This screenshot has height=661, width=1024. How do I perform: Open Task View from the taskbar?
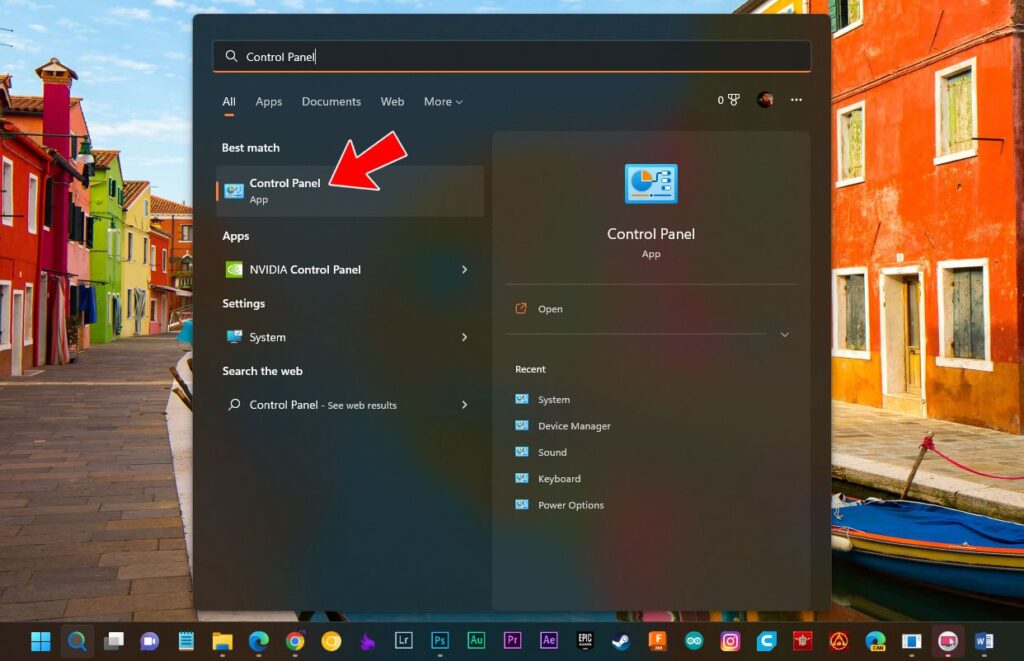114,641
